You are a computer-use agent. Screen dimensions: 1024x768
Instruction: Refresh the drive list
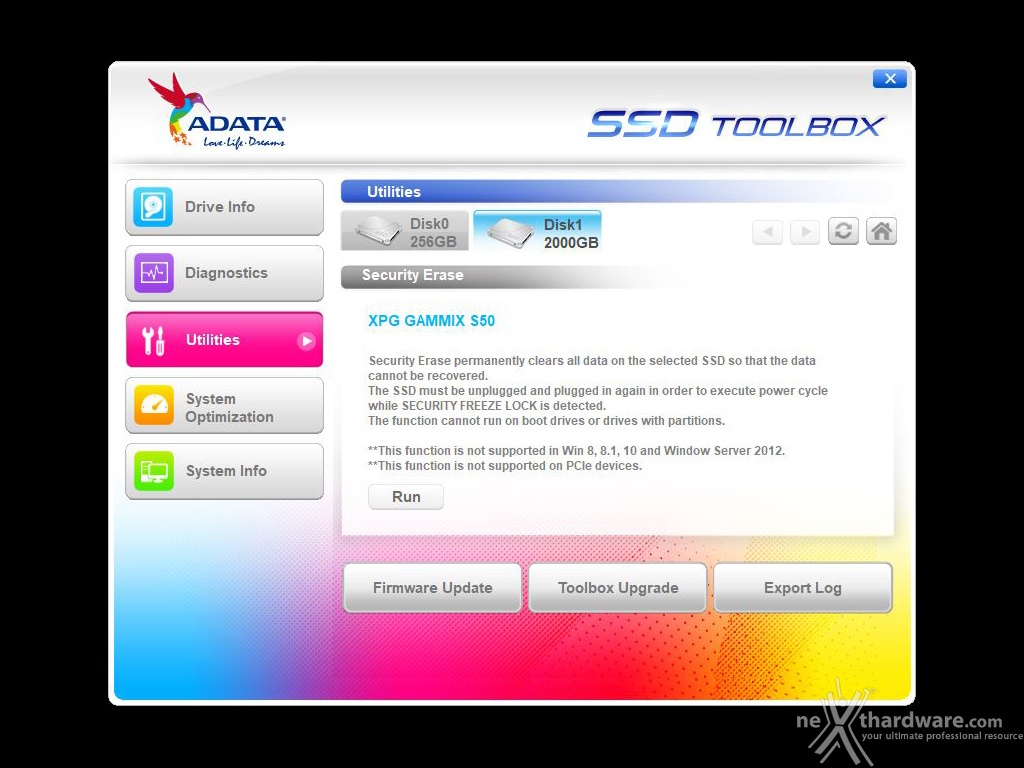coord(843,231)
